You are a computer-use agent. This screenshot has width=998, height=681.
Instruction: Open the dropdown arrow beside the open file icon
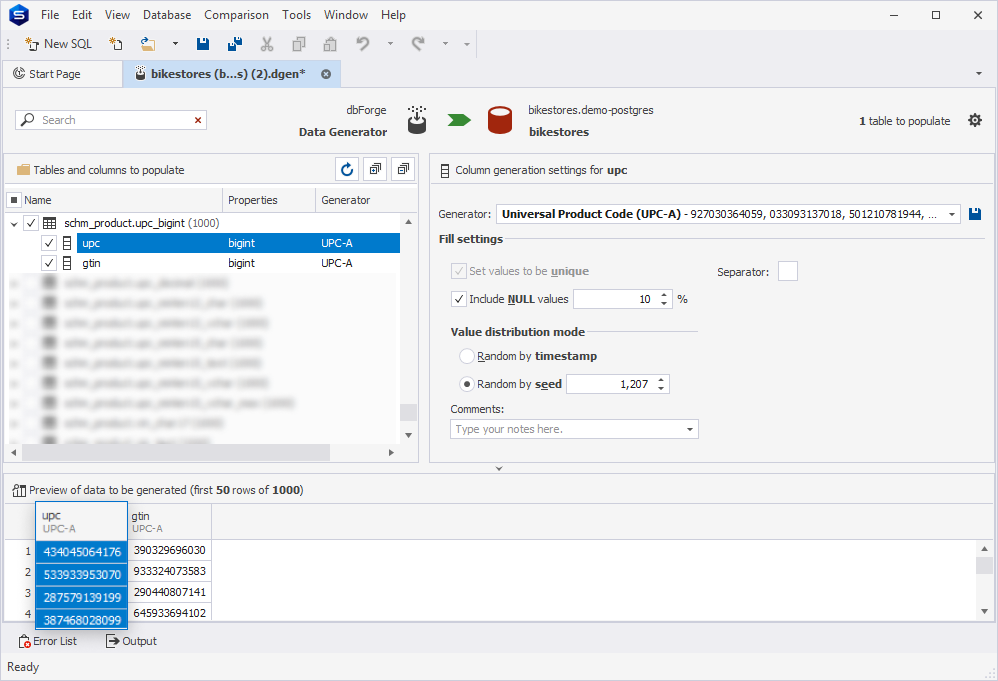pyautogui.click(x=175, y=44)
